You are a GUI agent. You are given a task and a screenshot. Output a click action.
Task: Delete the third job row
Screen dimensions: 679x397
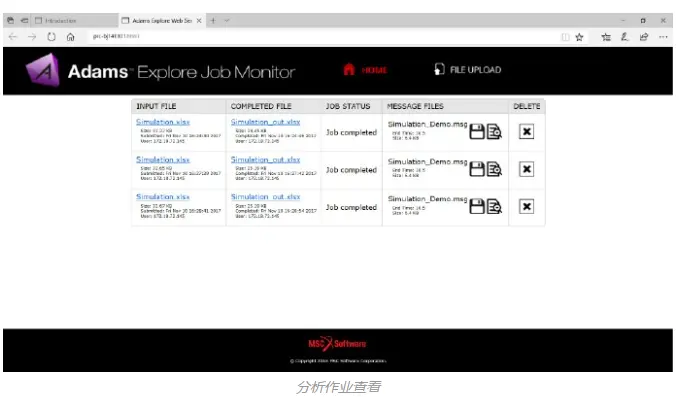pyautogui.click(x=527, y=207)
